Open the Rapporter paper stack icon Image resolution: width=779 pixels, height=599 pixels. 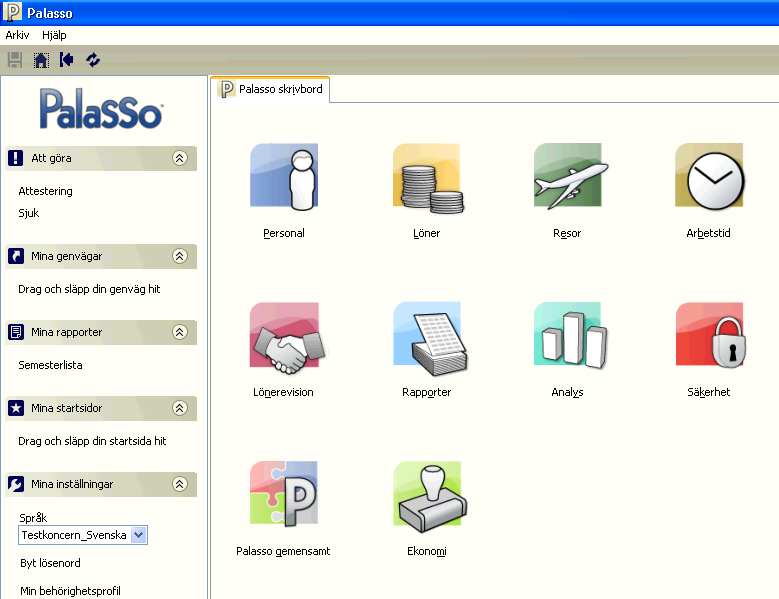click(x=430, y=338)
